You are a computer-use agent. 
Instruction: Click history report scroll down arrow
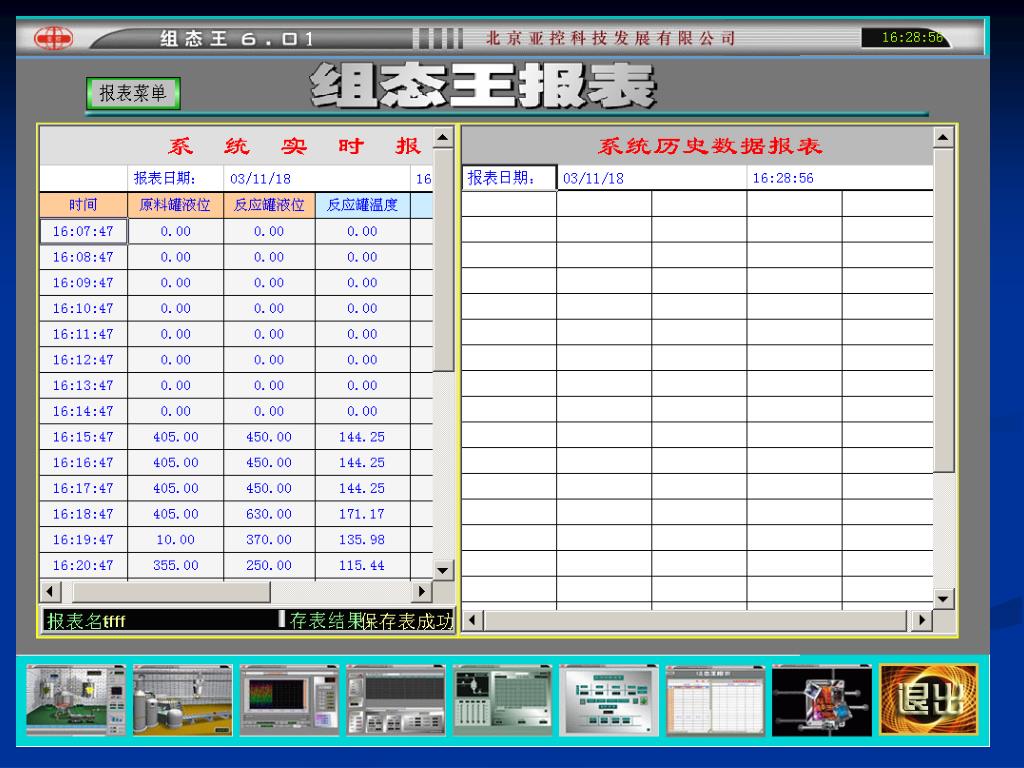pos(943,598)
